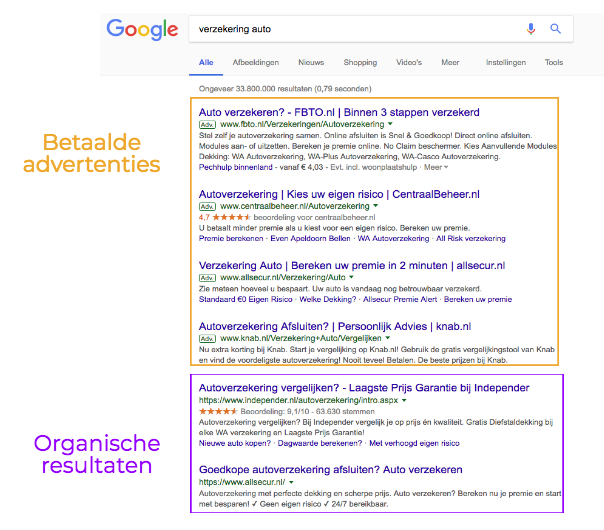Switch to the Video's tab
The image size is (604, 530).
pos(409,62)
